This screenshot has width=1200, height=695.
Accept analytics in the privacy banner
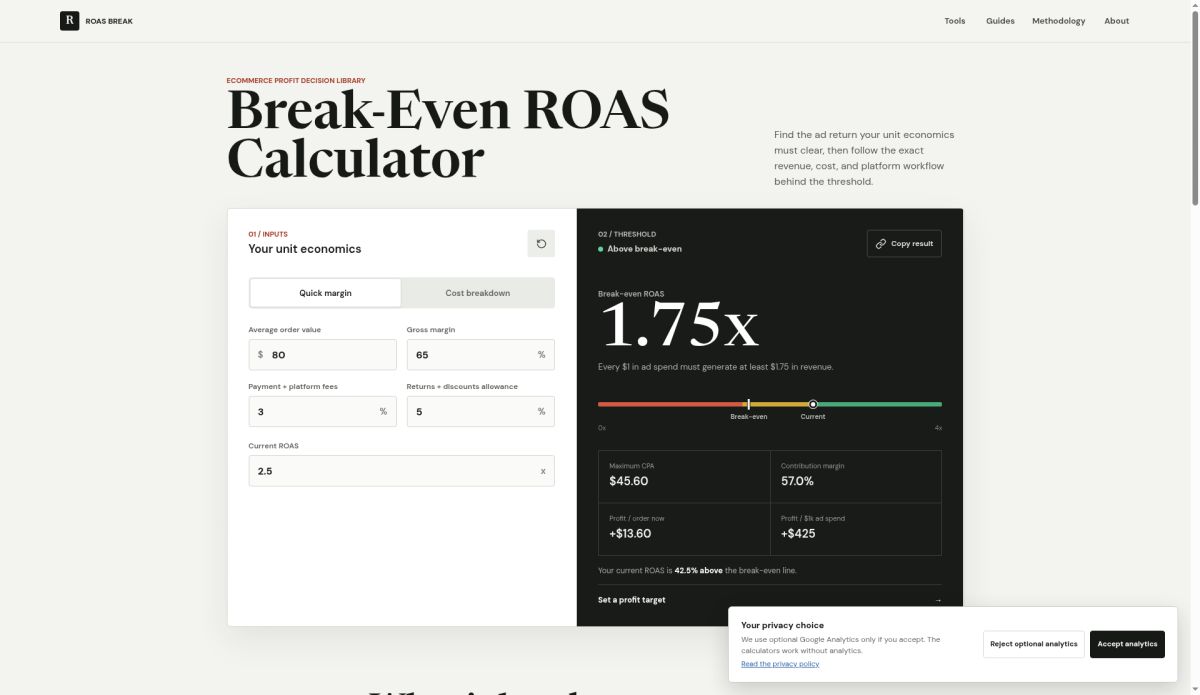(1127, 644)
